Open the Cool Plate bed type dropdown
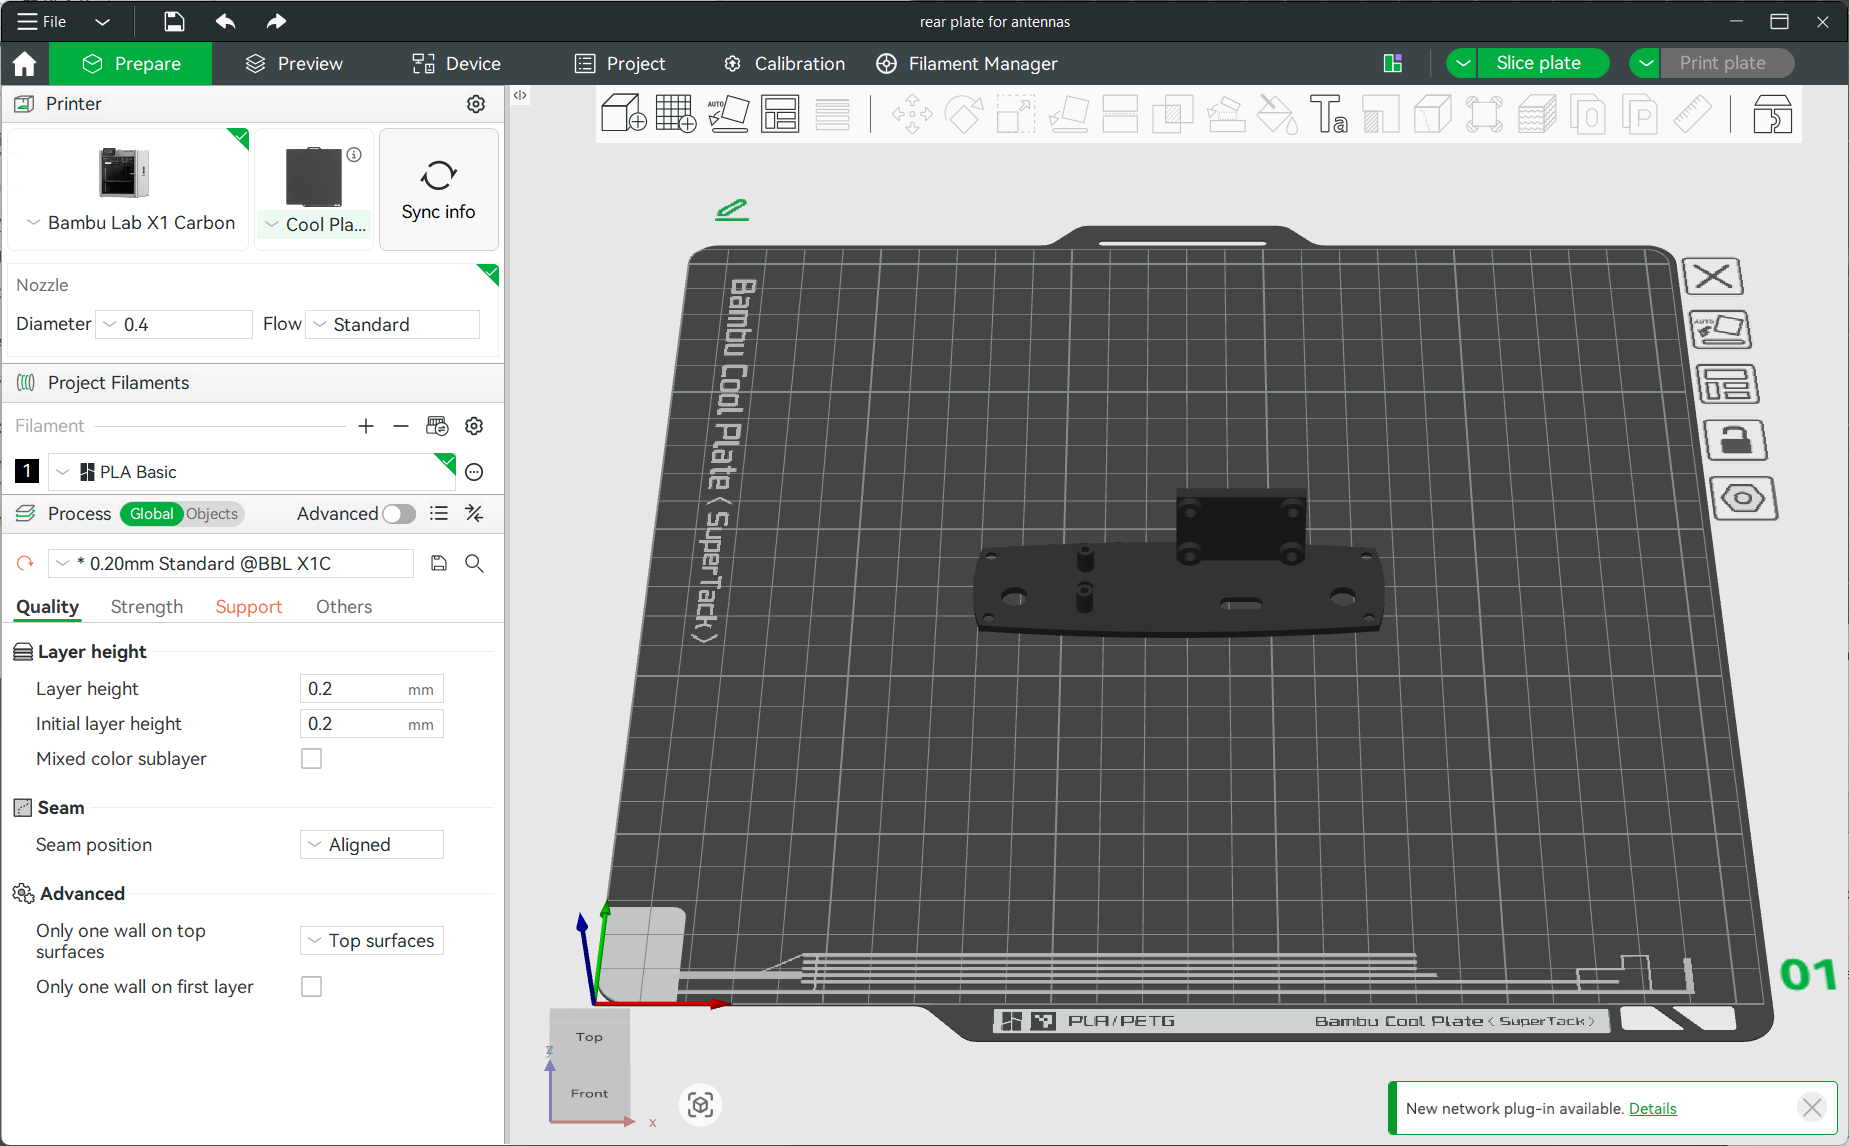Screen dimensions: 1849x1146 click(315, 224)
